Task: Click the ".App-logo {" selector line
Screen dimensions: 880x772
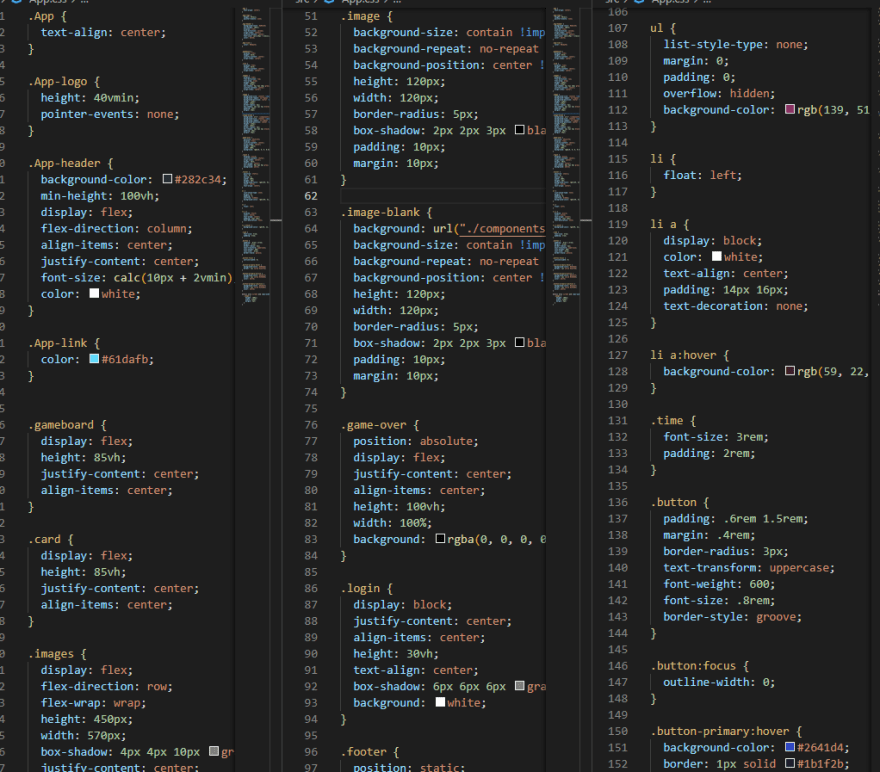Action: (64, 81)
